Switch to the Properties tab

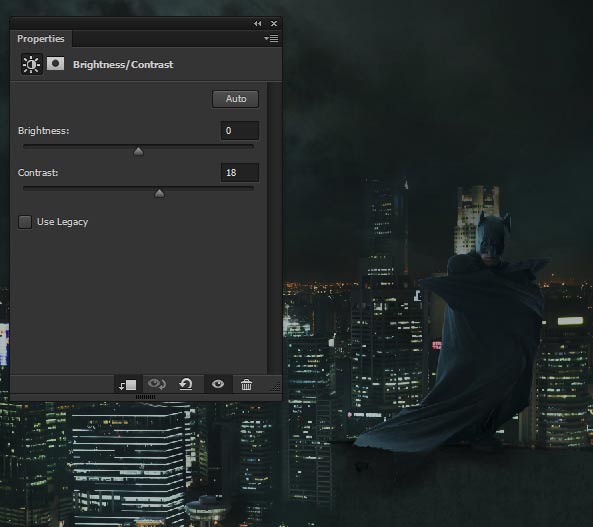pyautogui.click(x=41, y=39)
